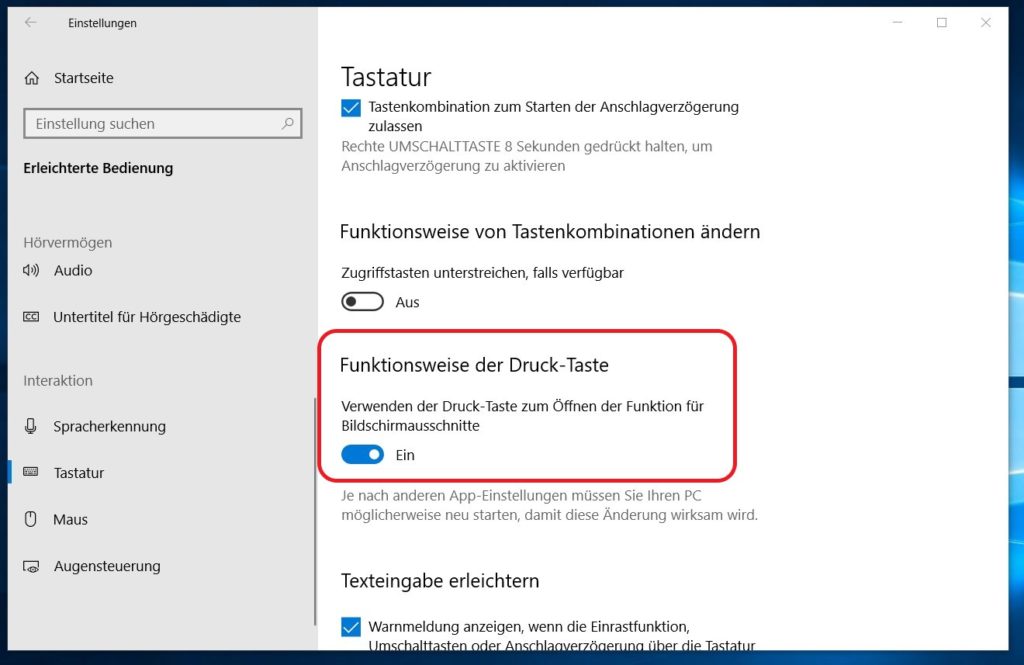The width and height of the screenshot is (1024, 665).
Task: Turn on Zugriffstasten unterstreichen toggle
Action: [x=362, y=302]
